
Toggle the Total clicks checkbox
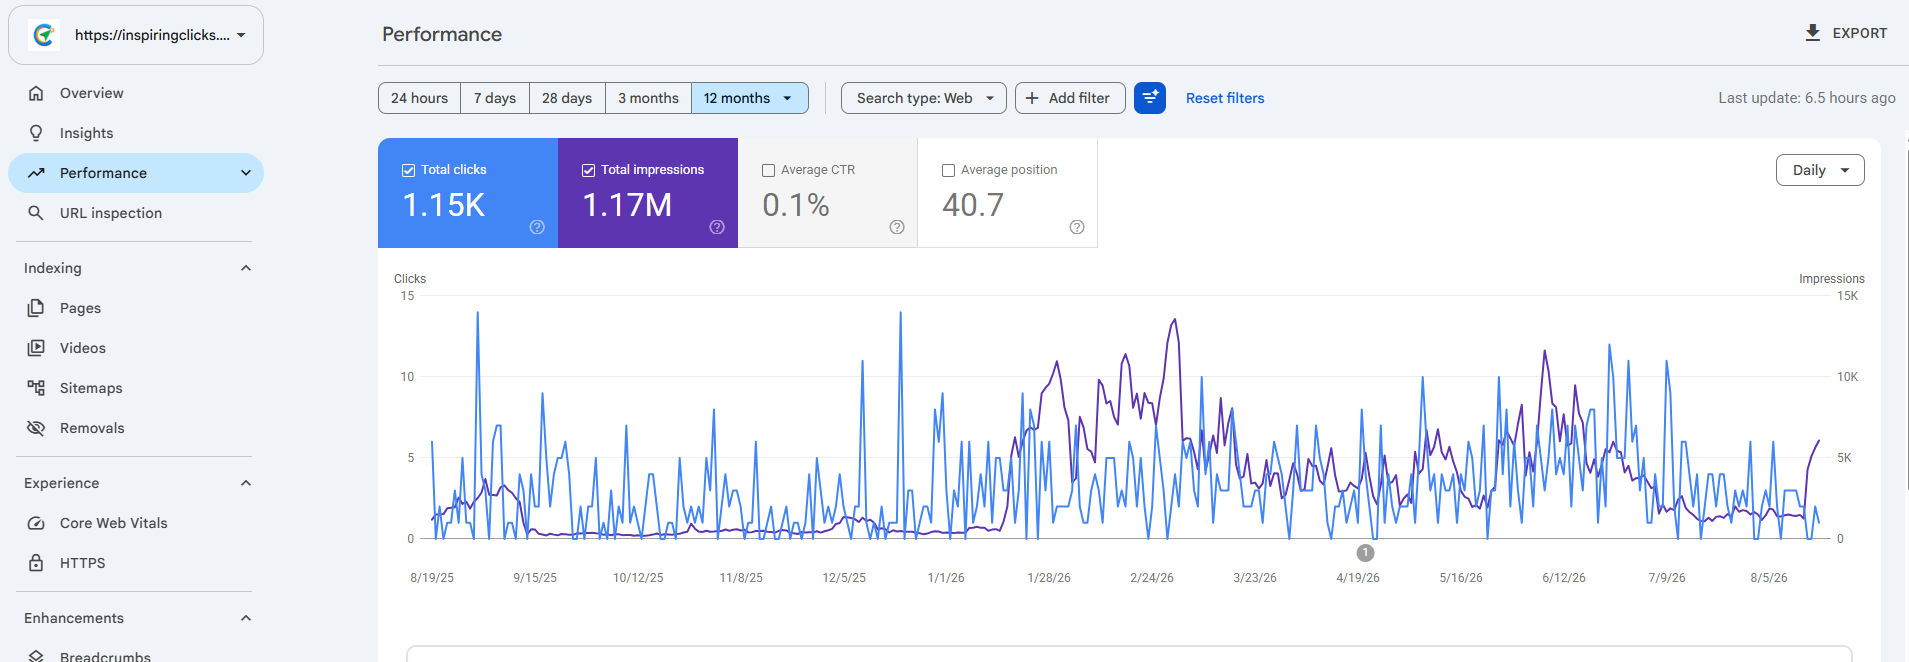coord(408,170)
